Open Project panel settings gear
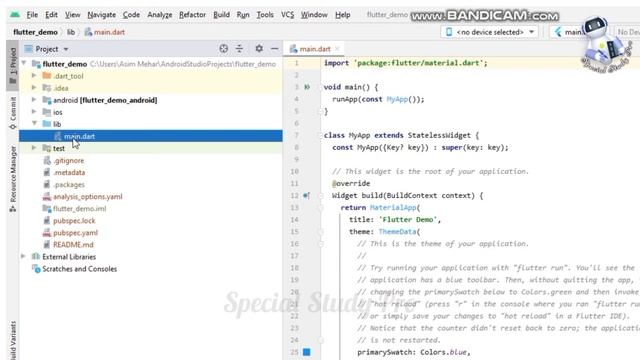The width and height of the screenshot is (640, 360). 259,49
